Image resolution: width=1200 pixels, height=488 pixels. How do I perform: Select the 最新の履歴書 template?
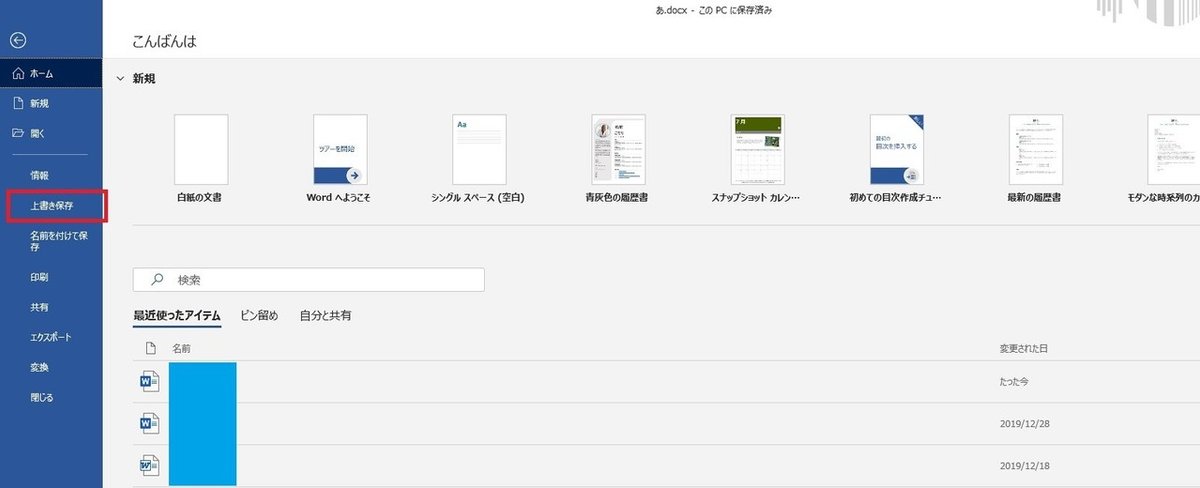pos(1035,159)
